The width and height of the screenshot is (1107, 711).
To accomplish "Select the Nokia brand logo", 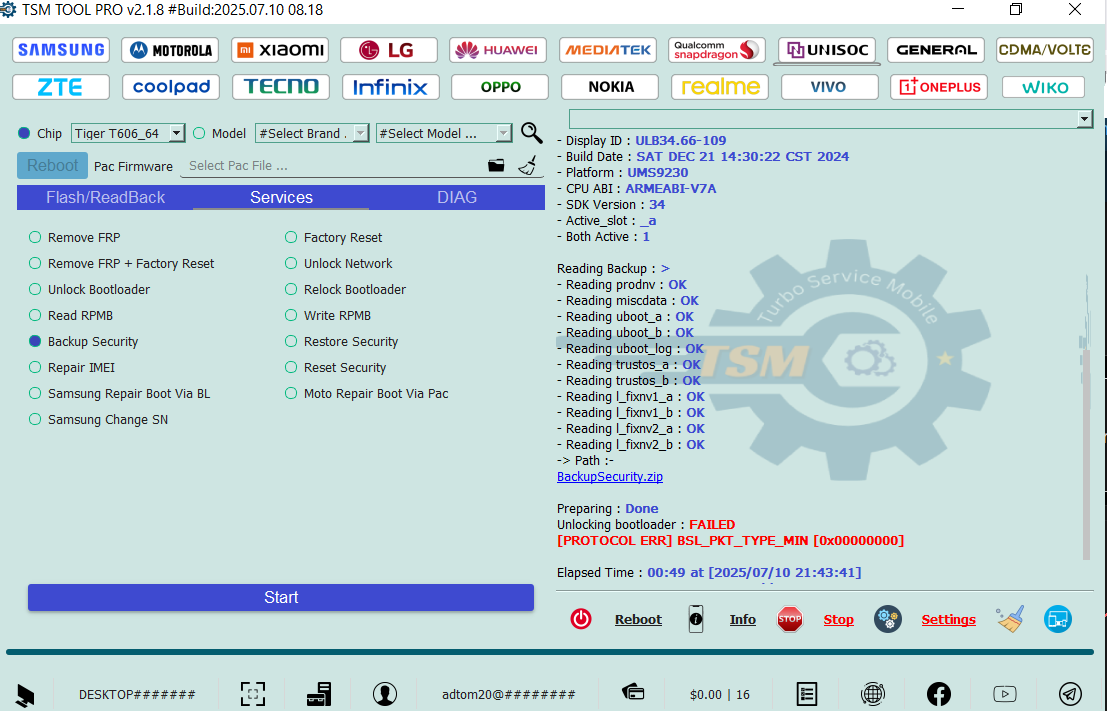I will tap(610, 88).
